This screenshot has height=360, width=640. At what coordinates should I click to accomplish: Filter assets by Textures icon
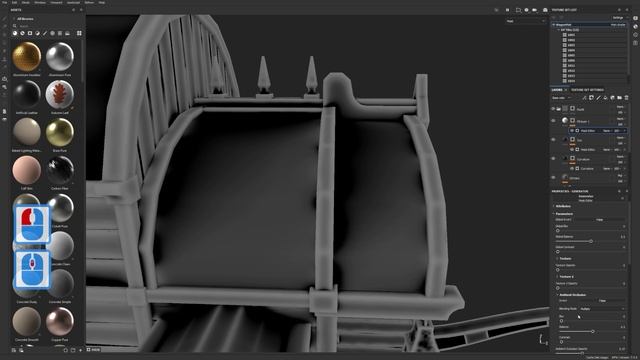coord(60,33)
